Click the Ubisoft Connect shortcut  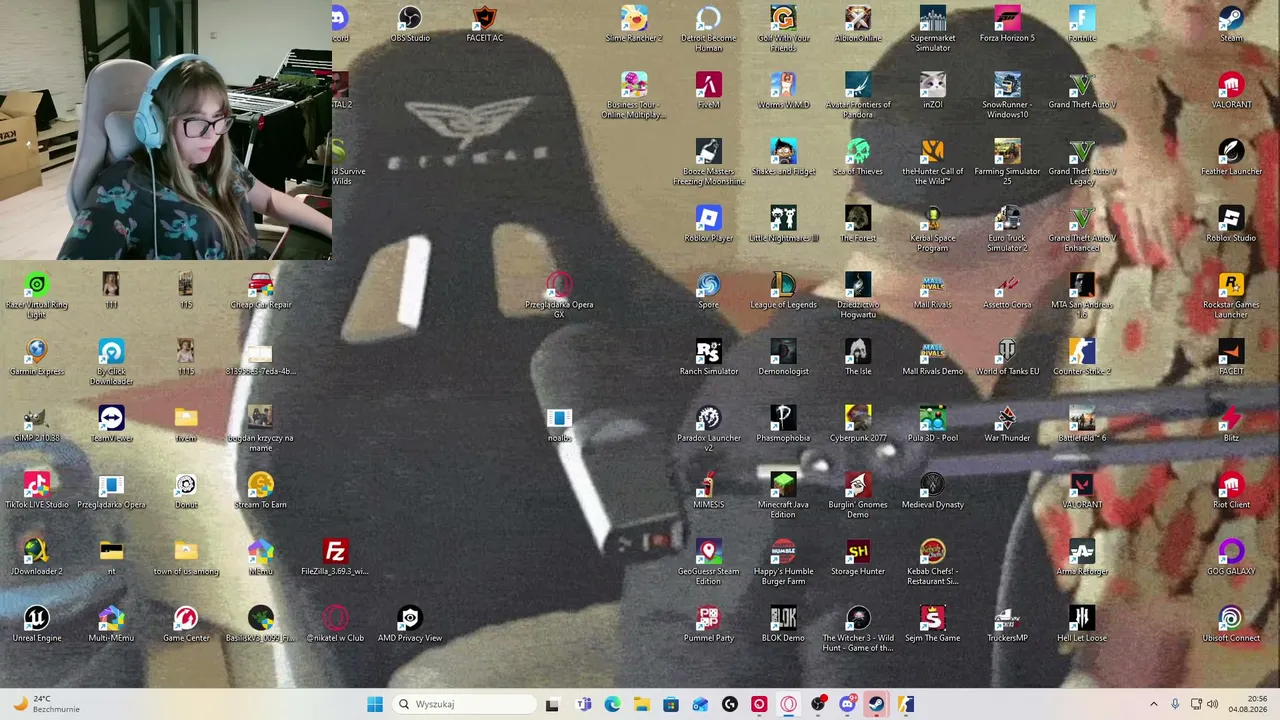point(1231,624)
